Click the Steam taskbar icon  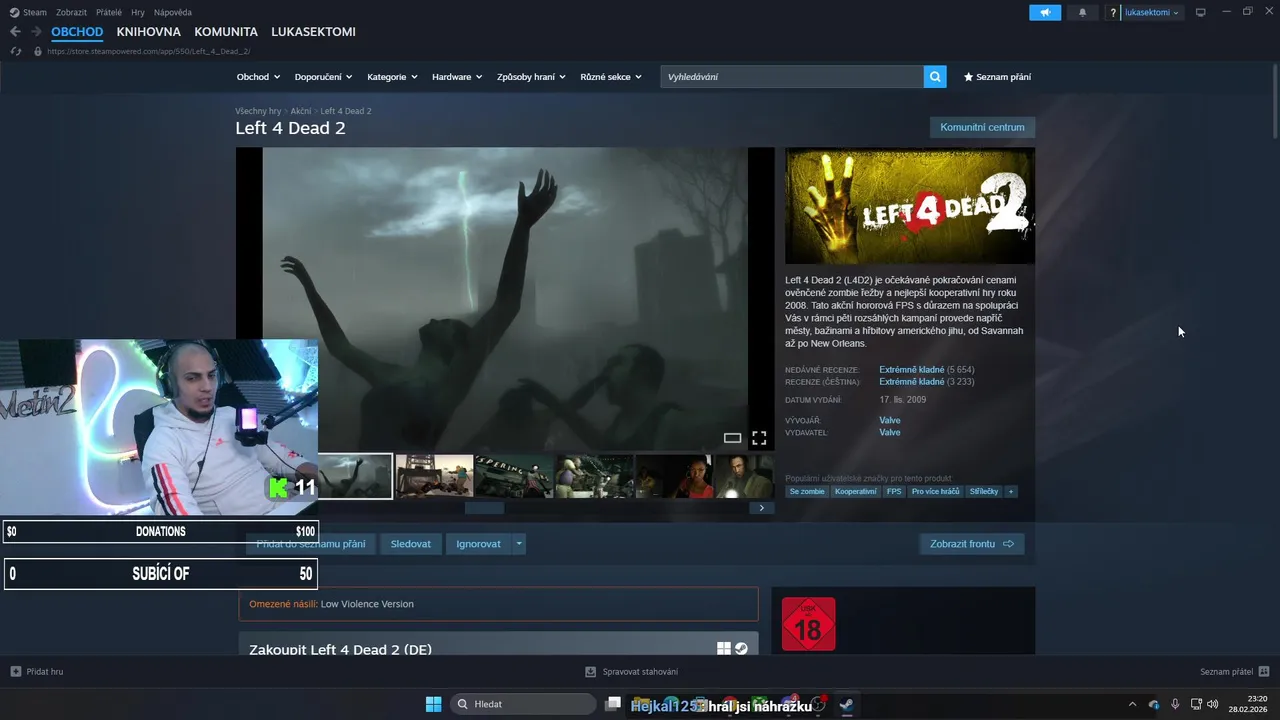click(846, 704)
